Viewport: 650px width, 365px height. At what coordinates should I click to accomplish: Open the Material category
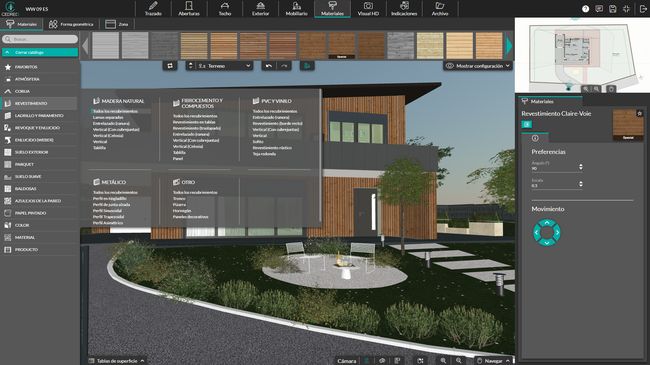[x=40, y=237]
